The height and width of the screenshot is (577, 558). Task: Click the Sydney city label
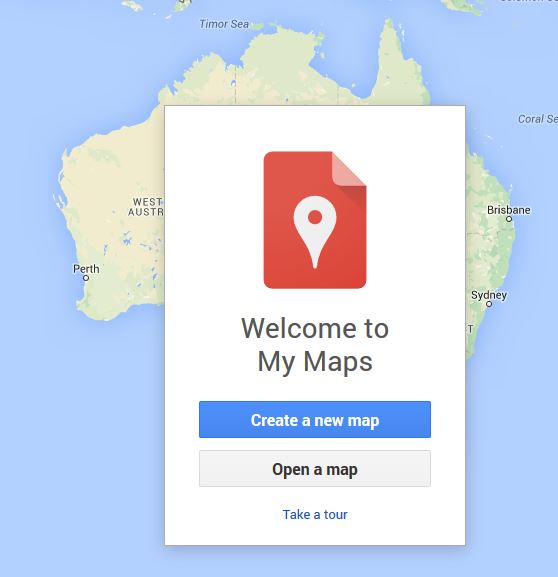point(489,295)
